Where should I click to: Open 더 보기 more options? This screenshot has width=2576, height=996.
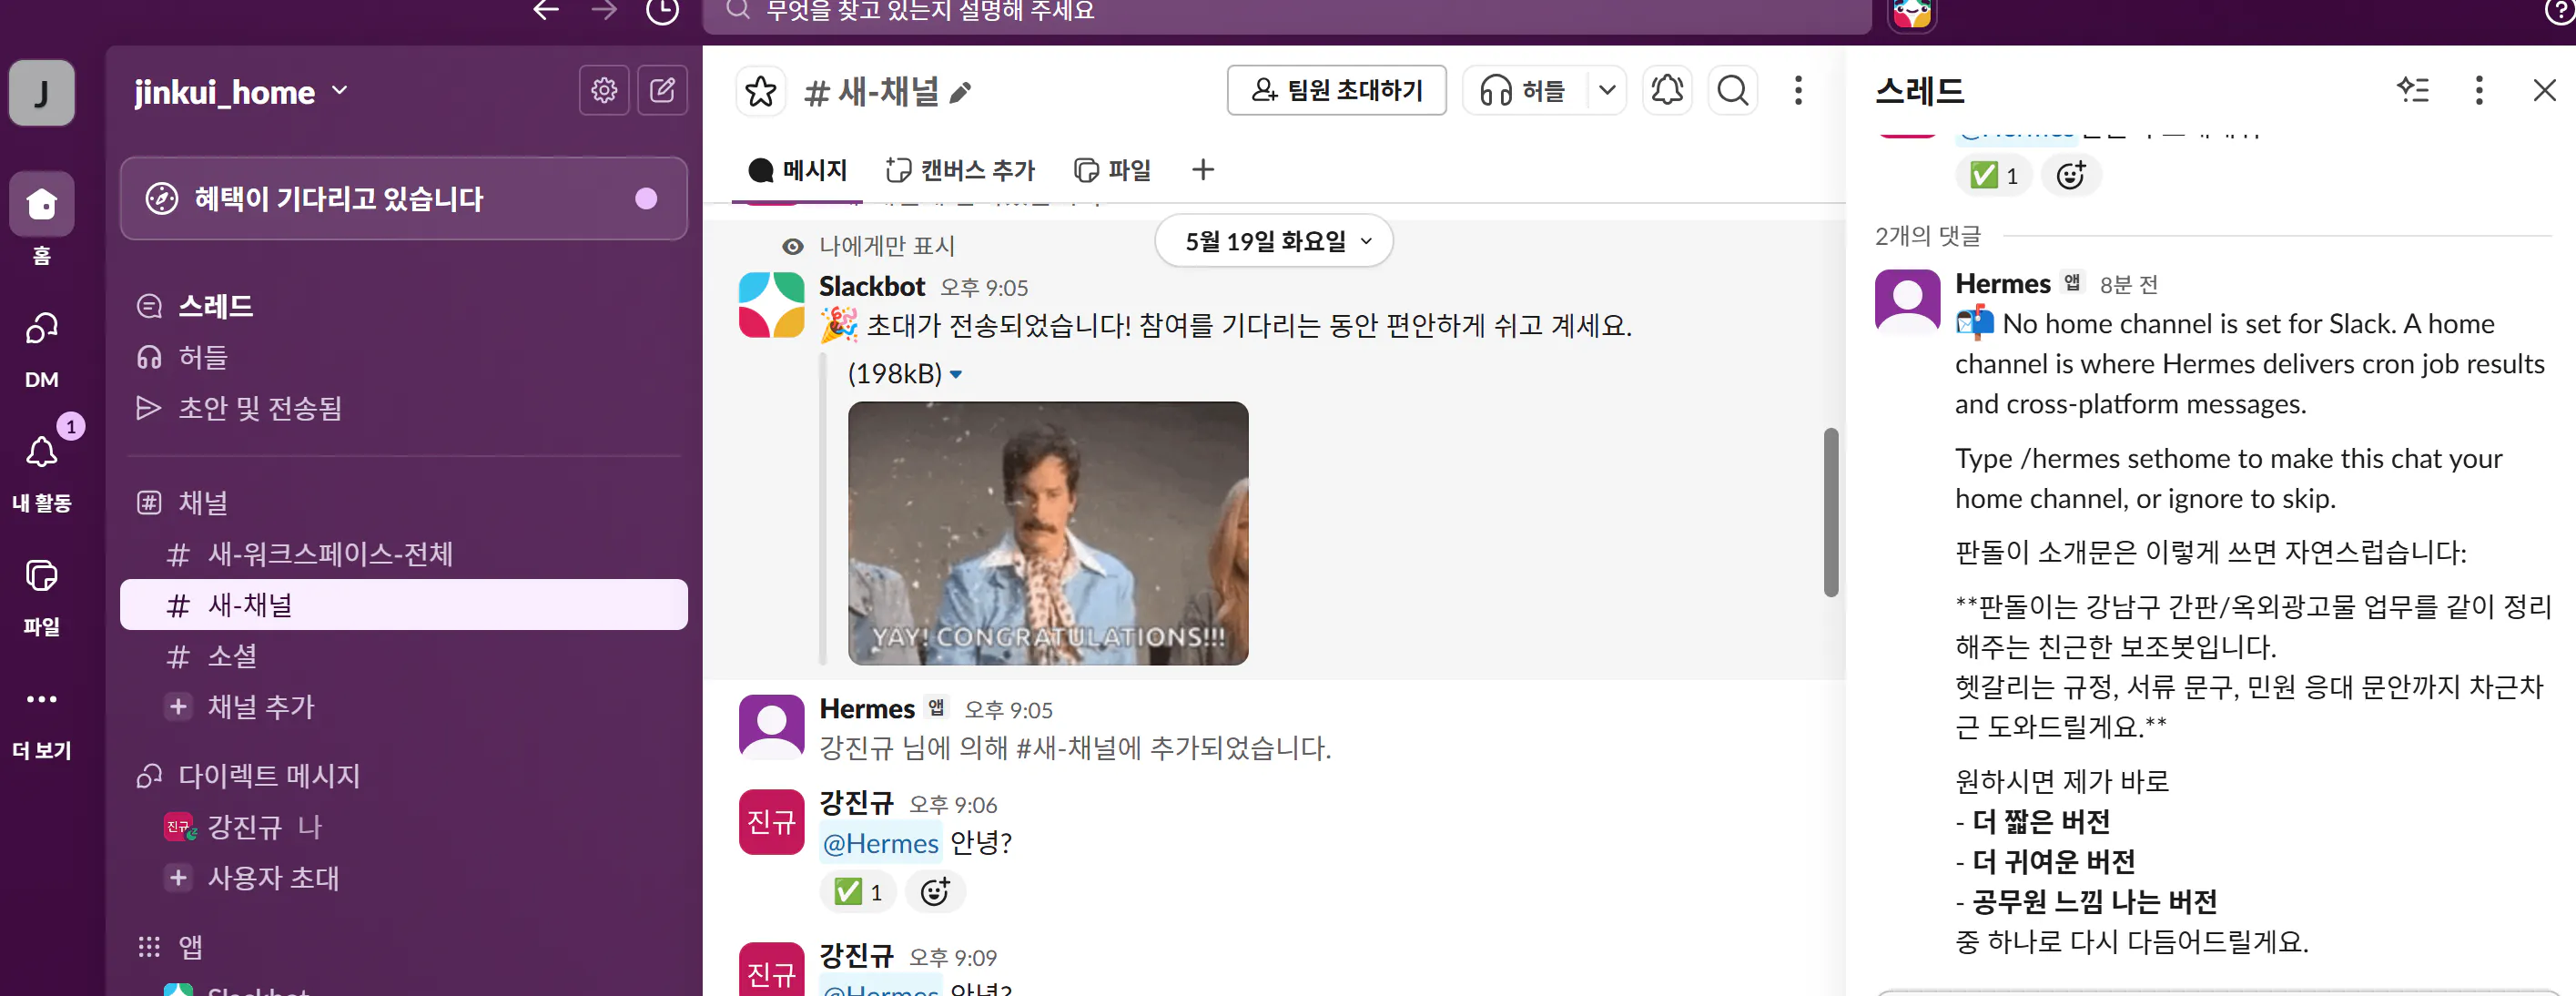(41, 720)
